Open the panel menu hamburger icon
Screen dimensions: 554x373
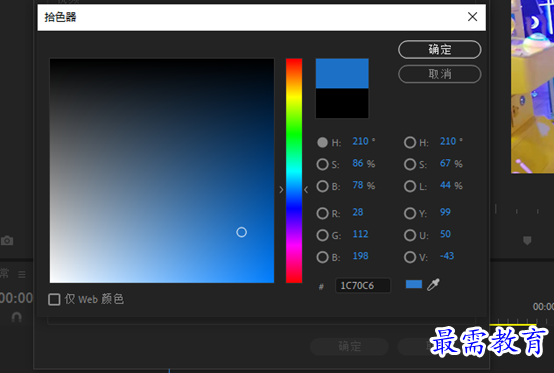coord(22,274)
